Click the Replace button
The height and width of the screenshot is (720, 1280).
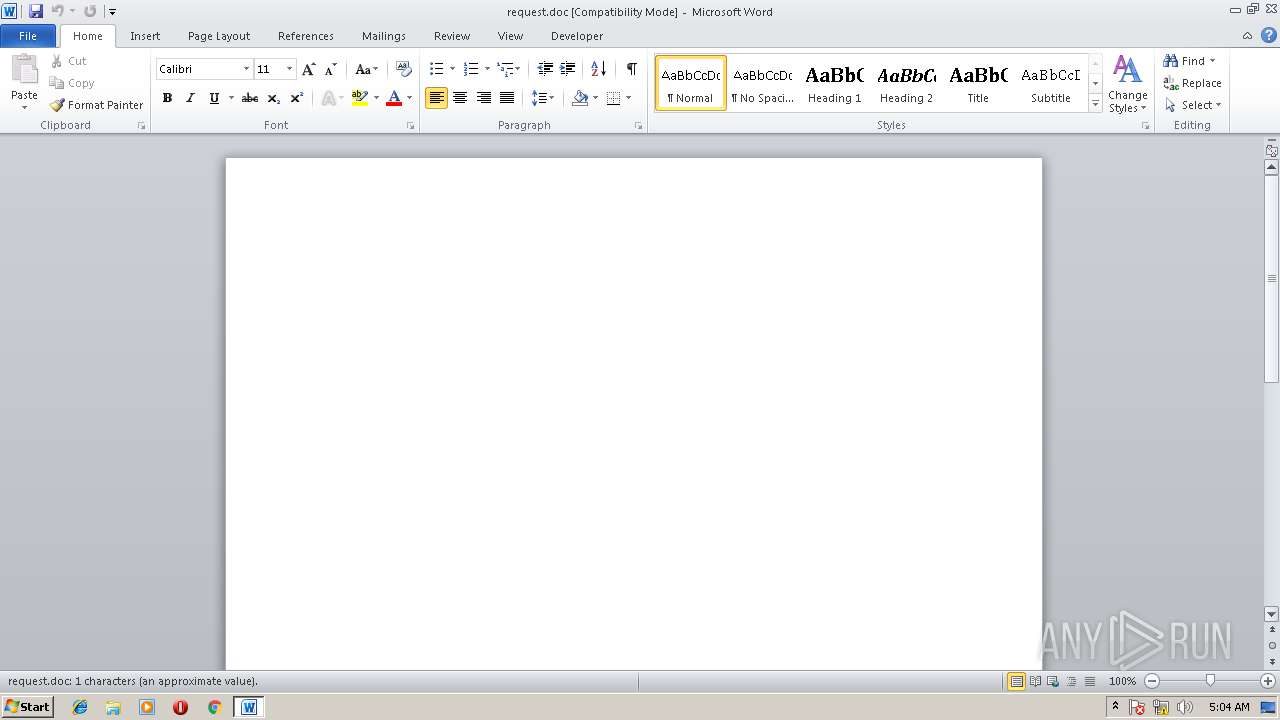pyautogui.click(x=1192, y=83)
